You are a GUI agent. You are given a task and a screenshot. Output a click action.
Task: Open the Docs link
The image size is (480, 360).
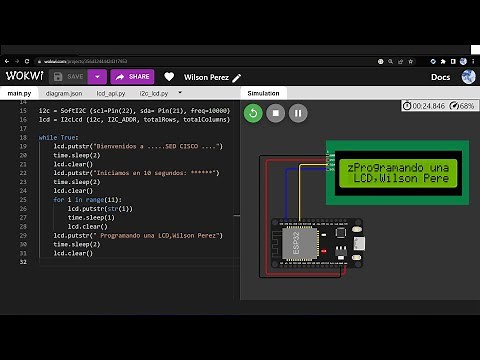coord(440,77)
